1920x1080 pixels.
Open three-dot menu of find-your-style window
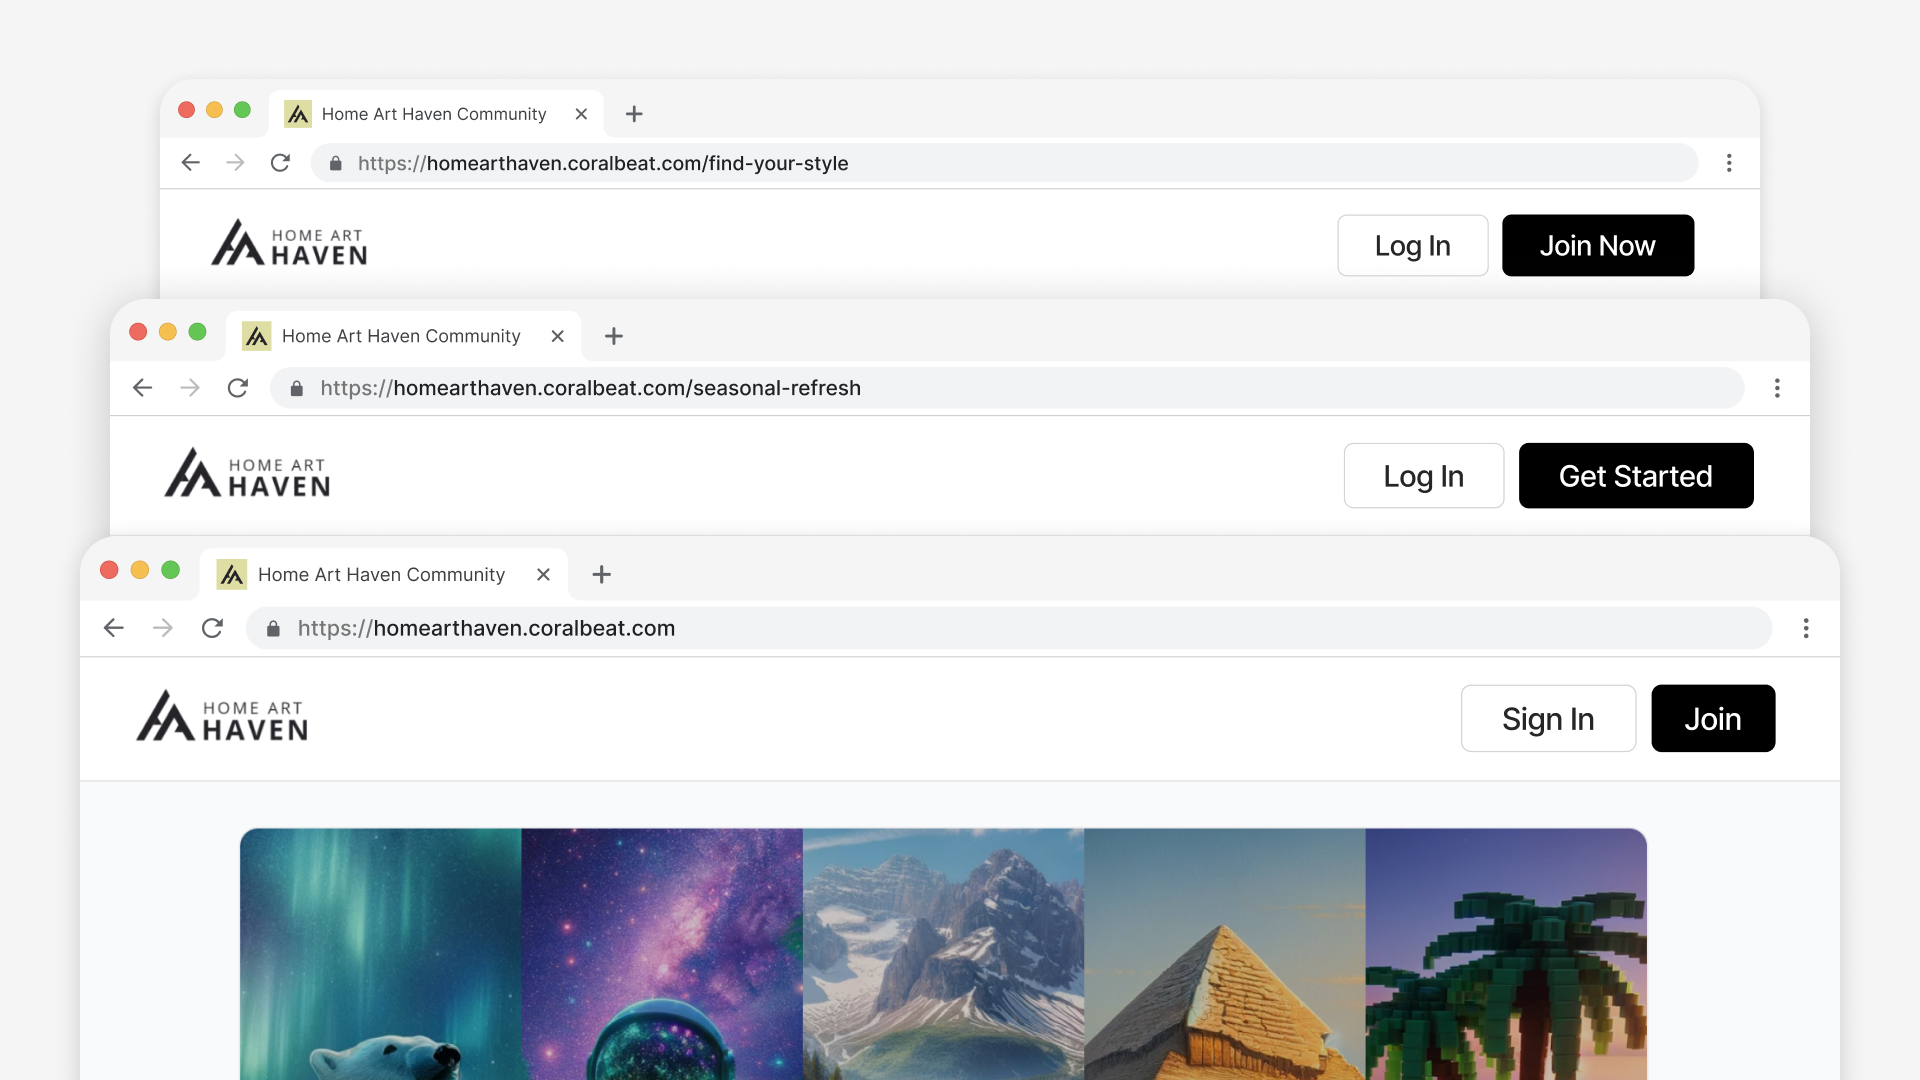1729,163
